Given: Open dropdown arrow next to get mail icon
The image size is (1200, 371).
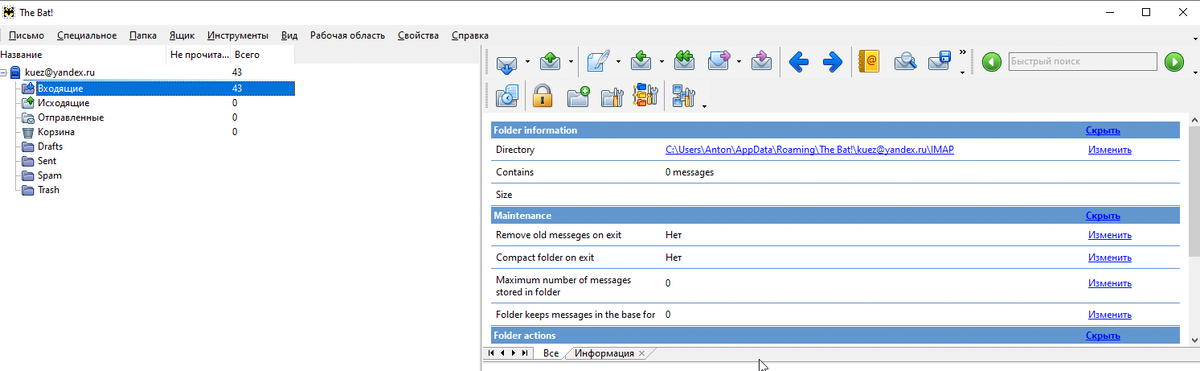Looking at the screenshot, I should (x=527, y=62).
